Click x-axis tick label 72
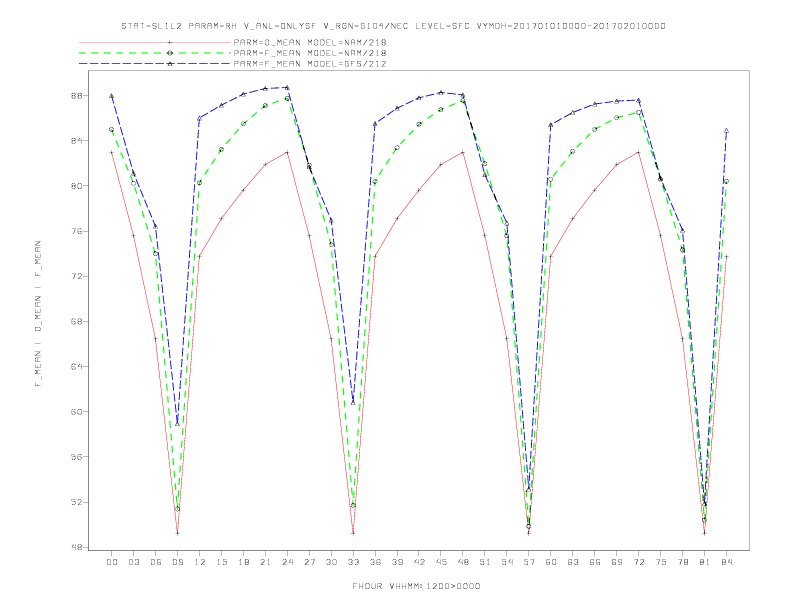This screenshot has height=612, width=792. [639, 562]
